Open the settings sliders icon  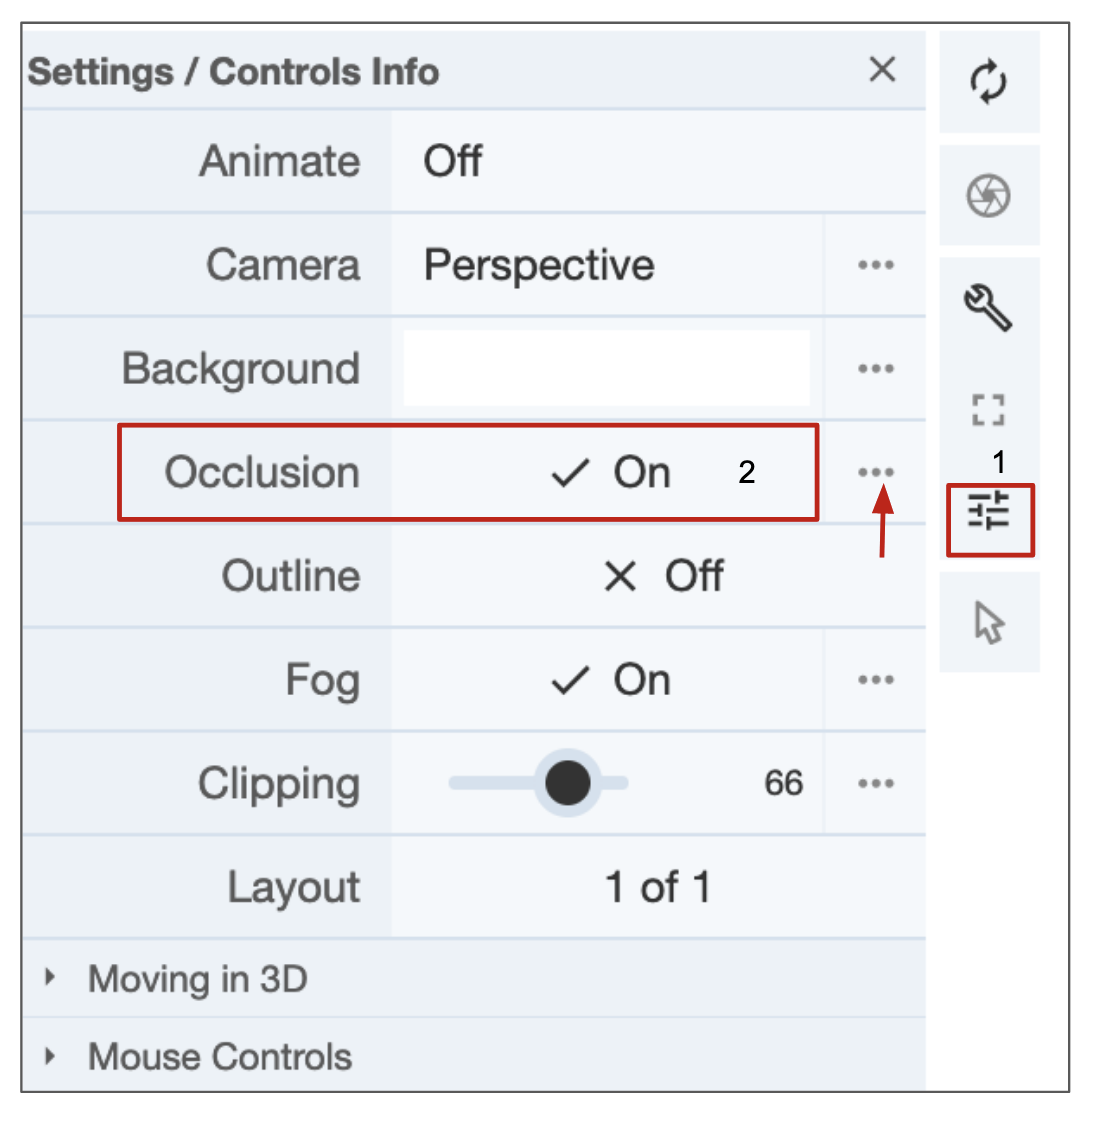(x=989, y=513)
